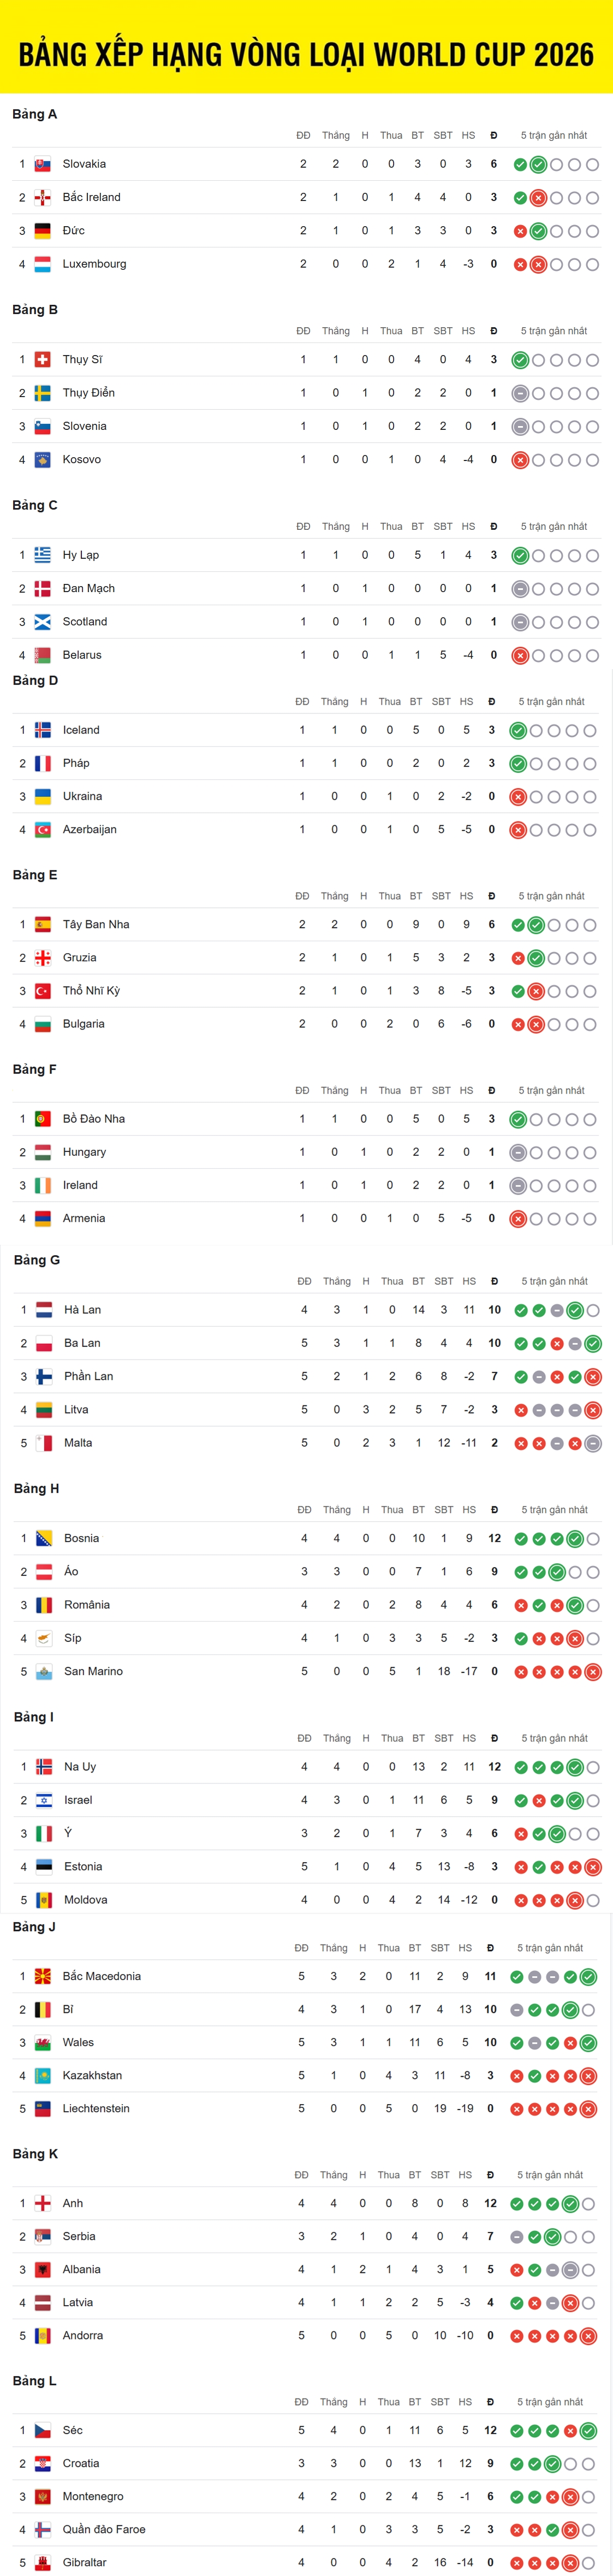Click Kosovo's red loss result indicator
The width and height of the screenshot is (613, 2576).
[520, 460]
